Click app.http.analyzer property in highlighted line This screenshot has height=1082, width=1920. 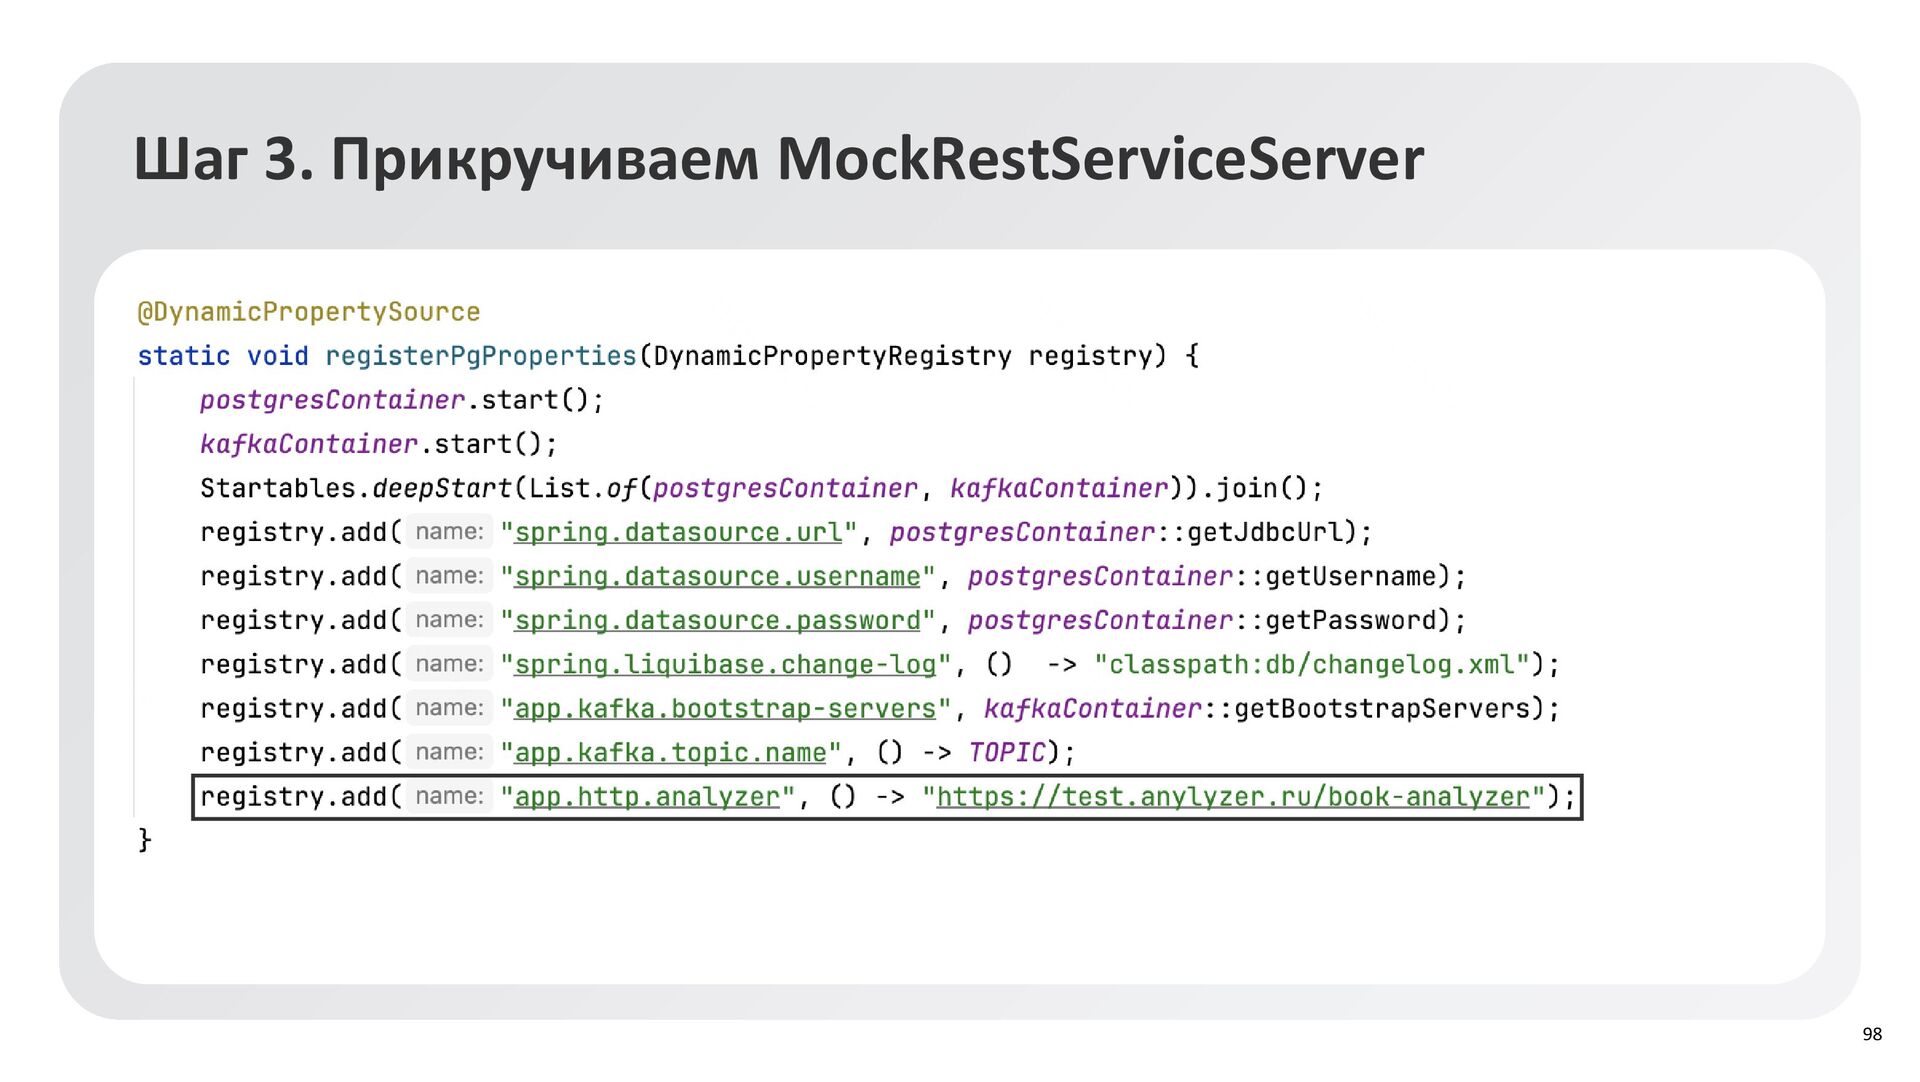(x=647, y=796)
